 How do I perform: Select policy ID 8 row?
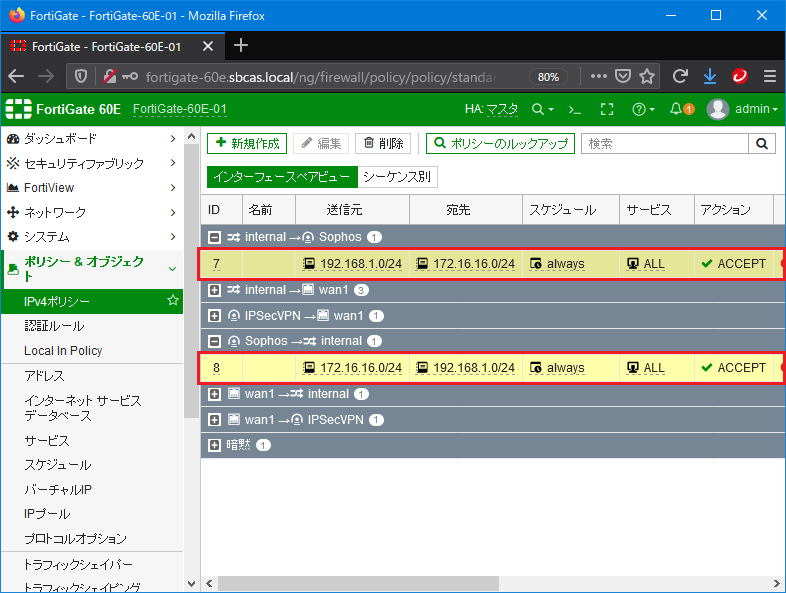pyautogui.click(x=492, y=368)
